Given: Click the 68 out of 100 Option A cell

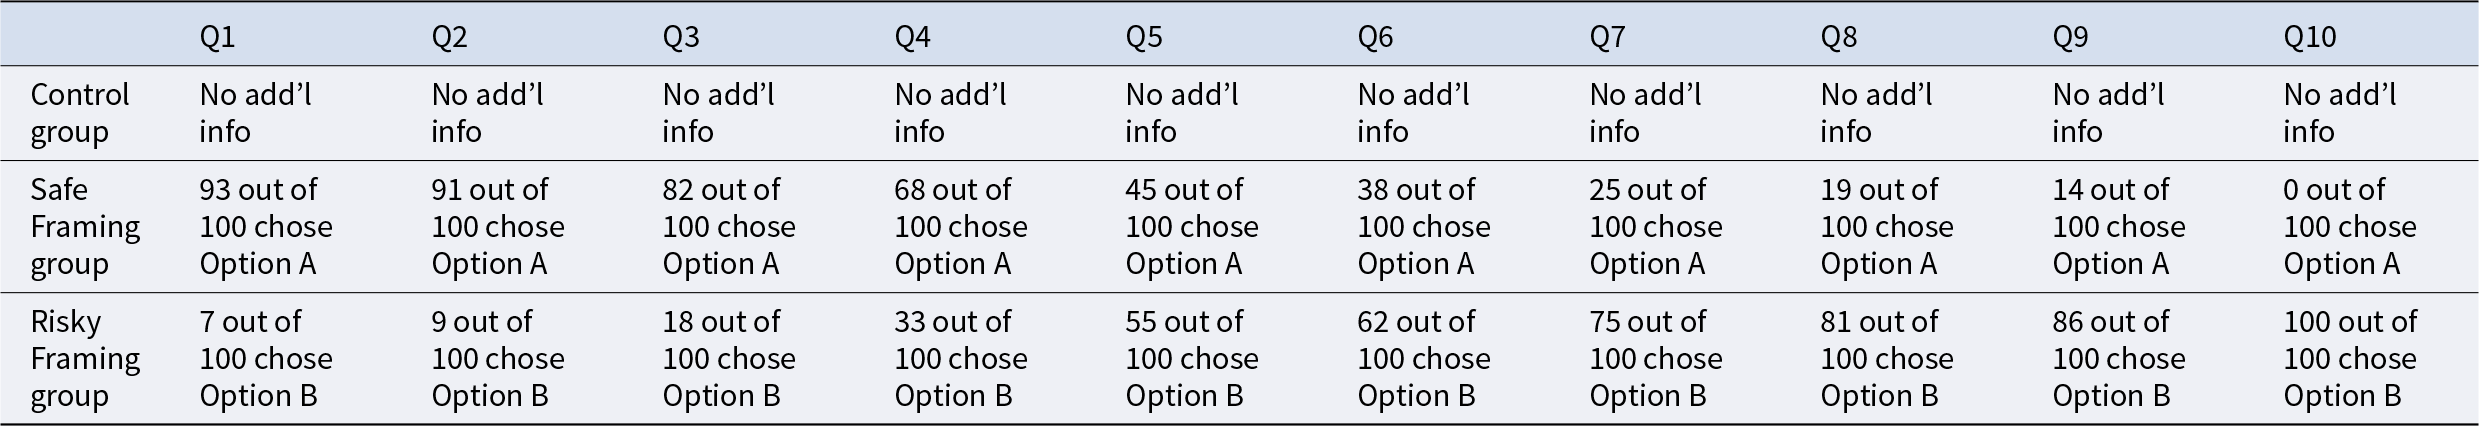Looking at the screenshot, I should [x=960, y=226].
